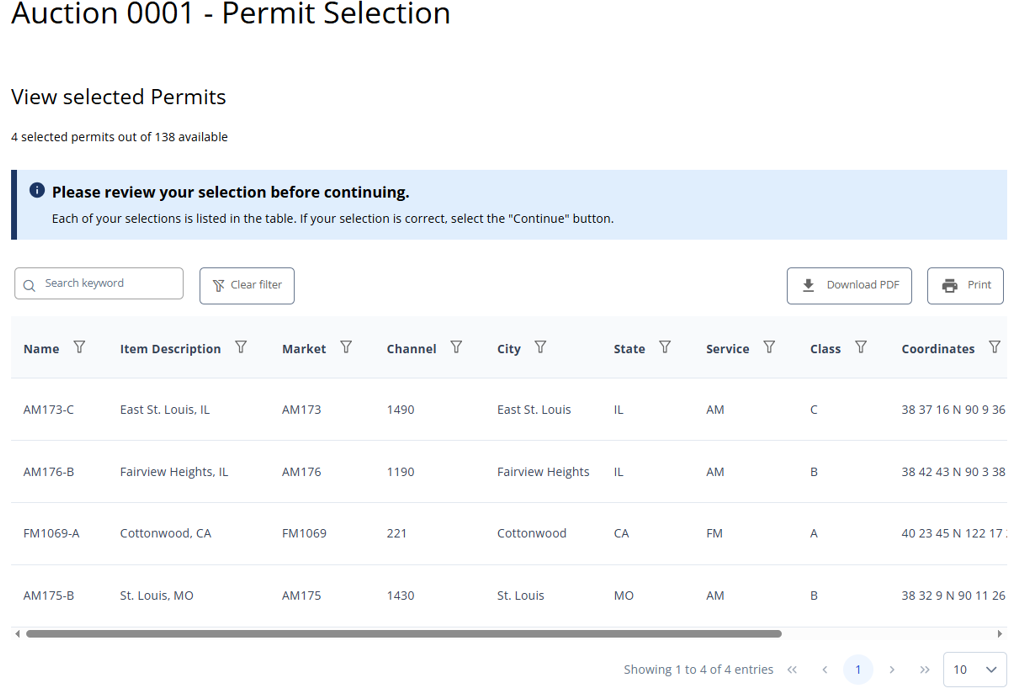This screenshot has height=694, width=1015.
Task: Expand the rows-per-page dropdown showing 10
Action: (x=975, y=670)
